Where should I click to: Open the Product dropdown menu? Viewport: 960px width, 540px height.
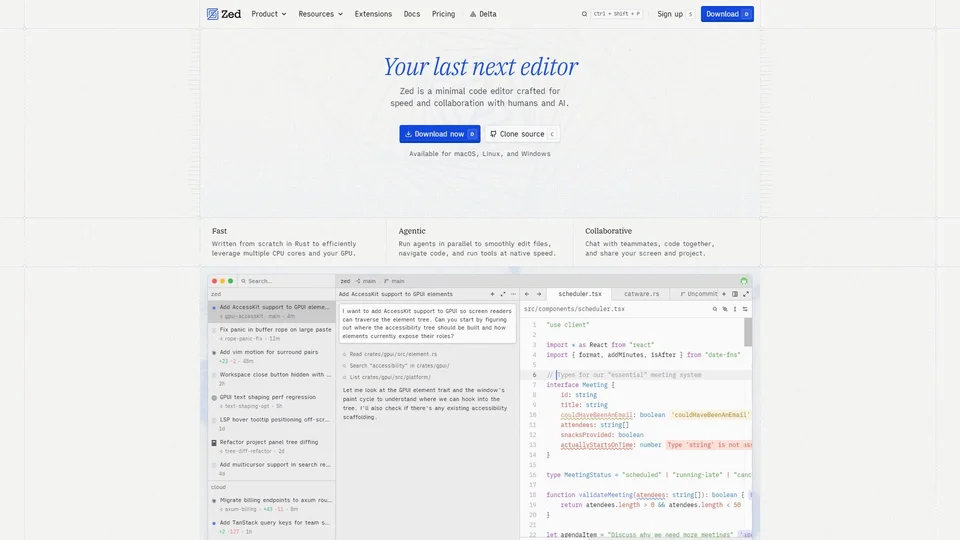269,14
